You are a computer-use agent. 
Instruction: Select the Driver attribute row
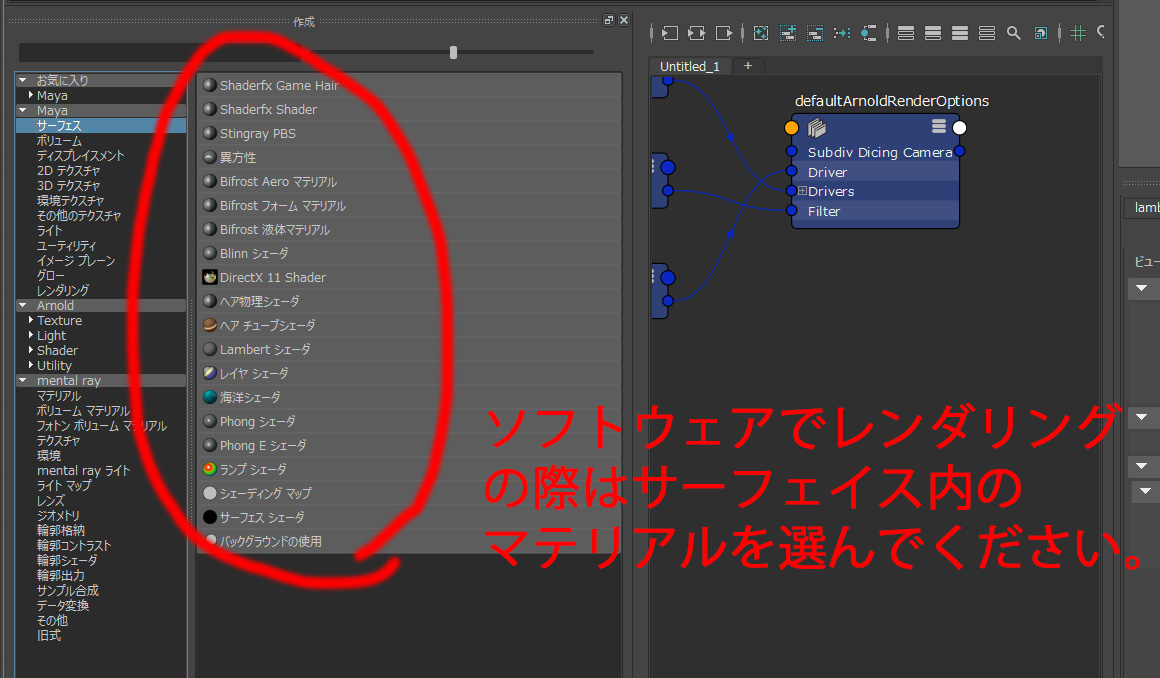875,172
